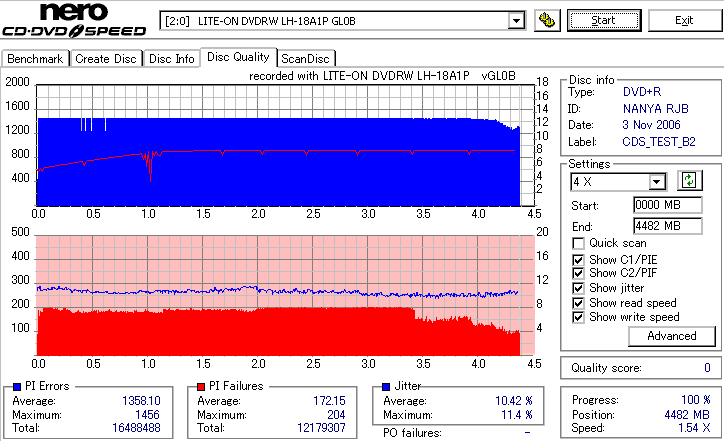Image resolution: width=724 pixels, height=441 pixels.
Task: Disable the Show jitter option
Action: coord(578,289)
